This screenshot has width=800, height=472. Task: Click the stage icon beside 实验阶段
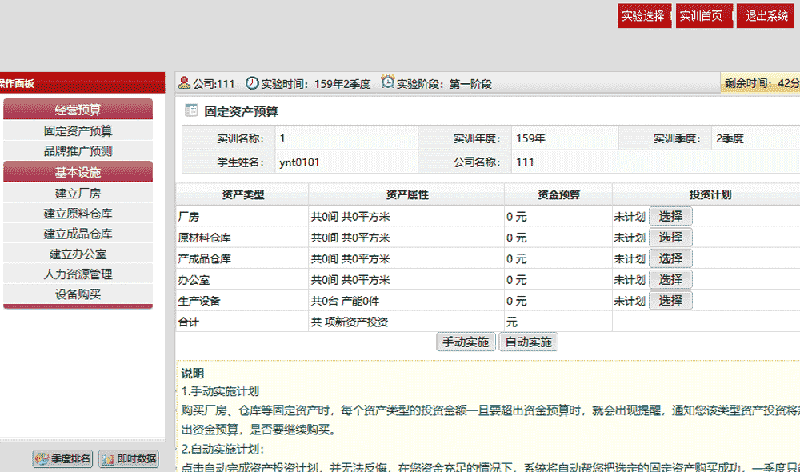388,83
